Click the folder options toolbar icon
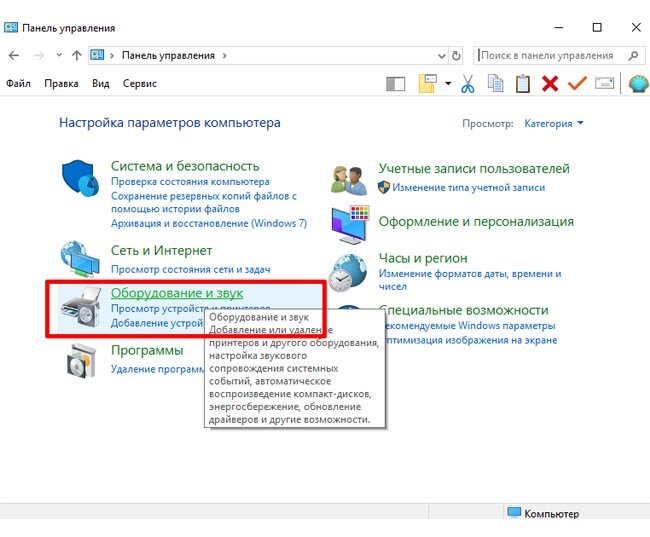The image size is (650, 537). 428,83
